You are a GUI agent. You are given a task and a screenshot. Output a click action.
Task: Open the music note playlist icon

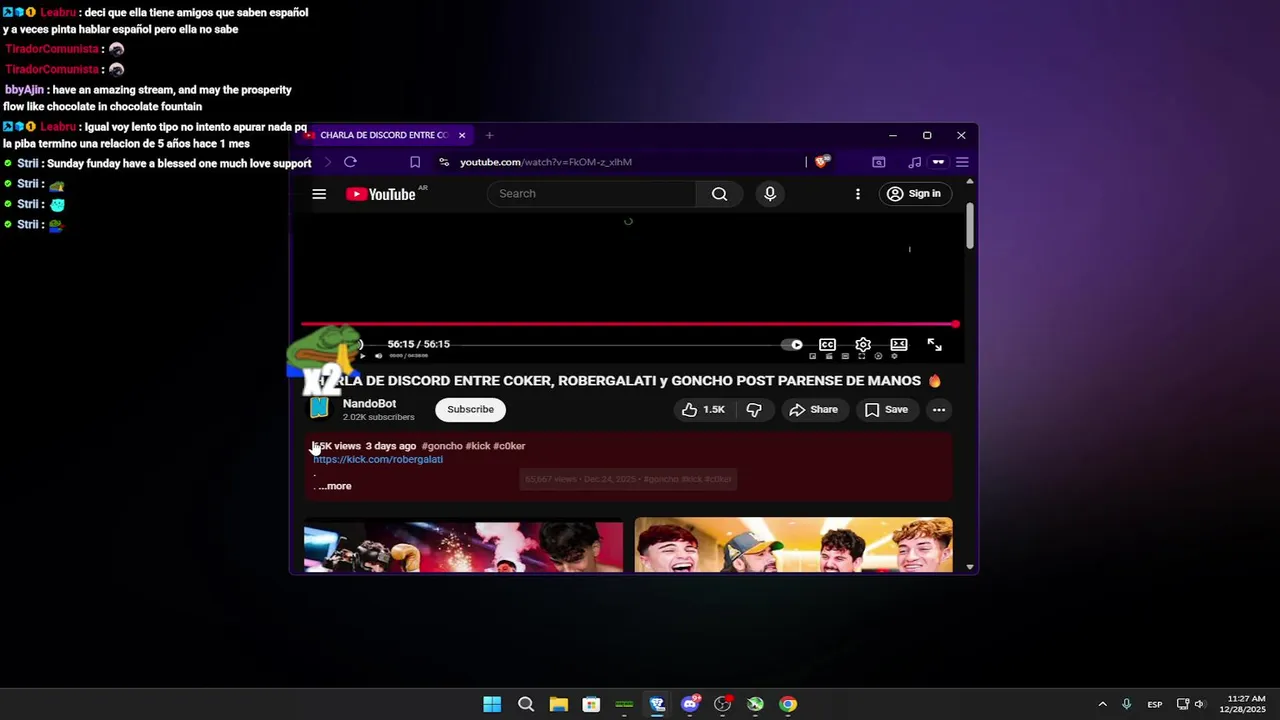coord(914,162)
